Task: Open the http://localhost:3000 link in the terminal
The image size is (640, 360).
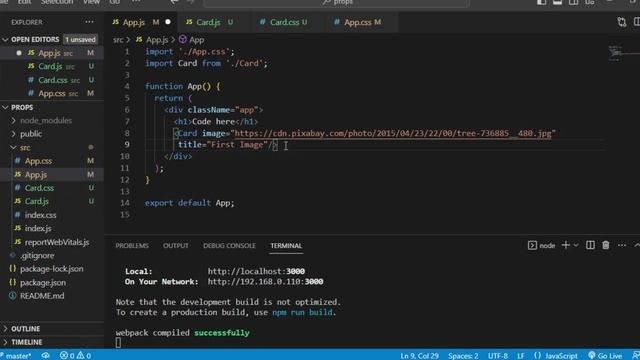Action: (x=256, y=271)
